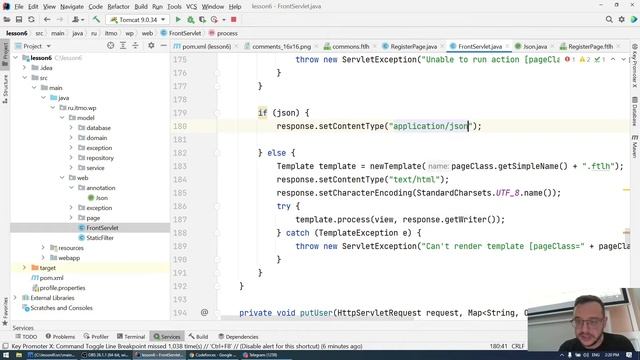The height and width of the screenshot is (360, 640).
Task: Toggle tool window quick access in status bar corner
Action: tap(5, 346)
